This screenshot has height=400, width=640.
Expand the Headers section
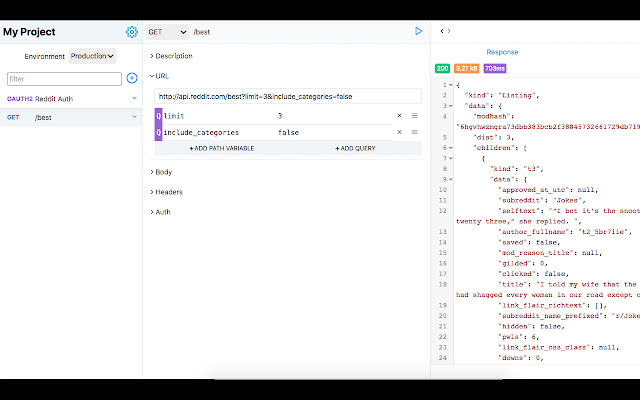pos(167,192)
